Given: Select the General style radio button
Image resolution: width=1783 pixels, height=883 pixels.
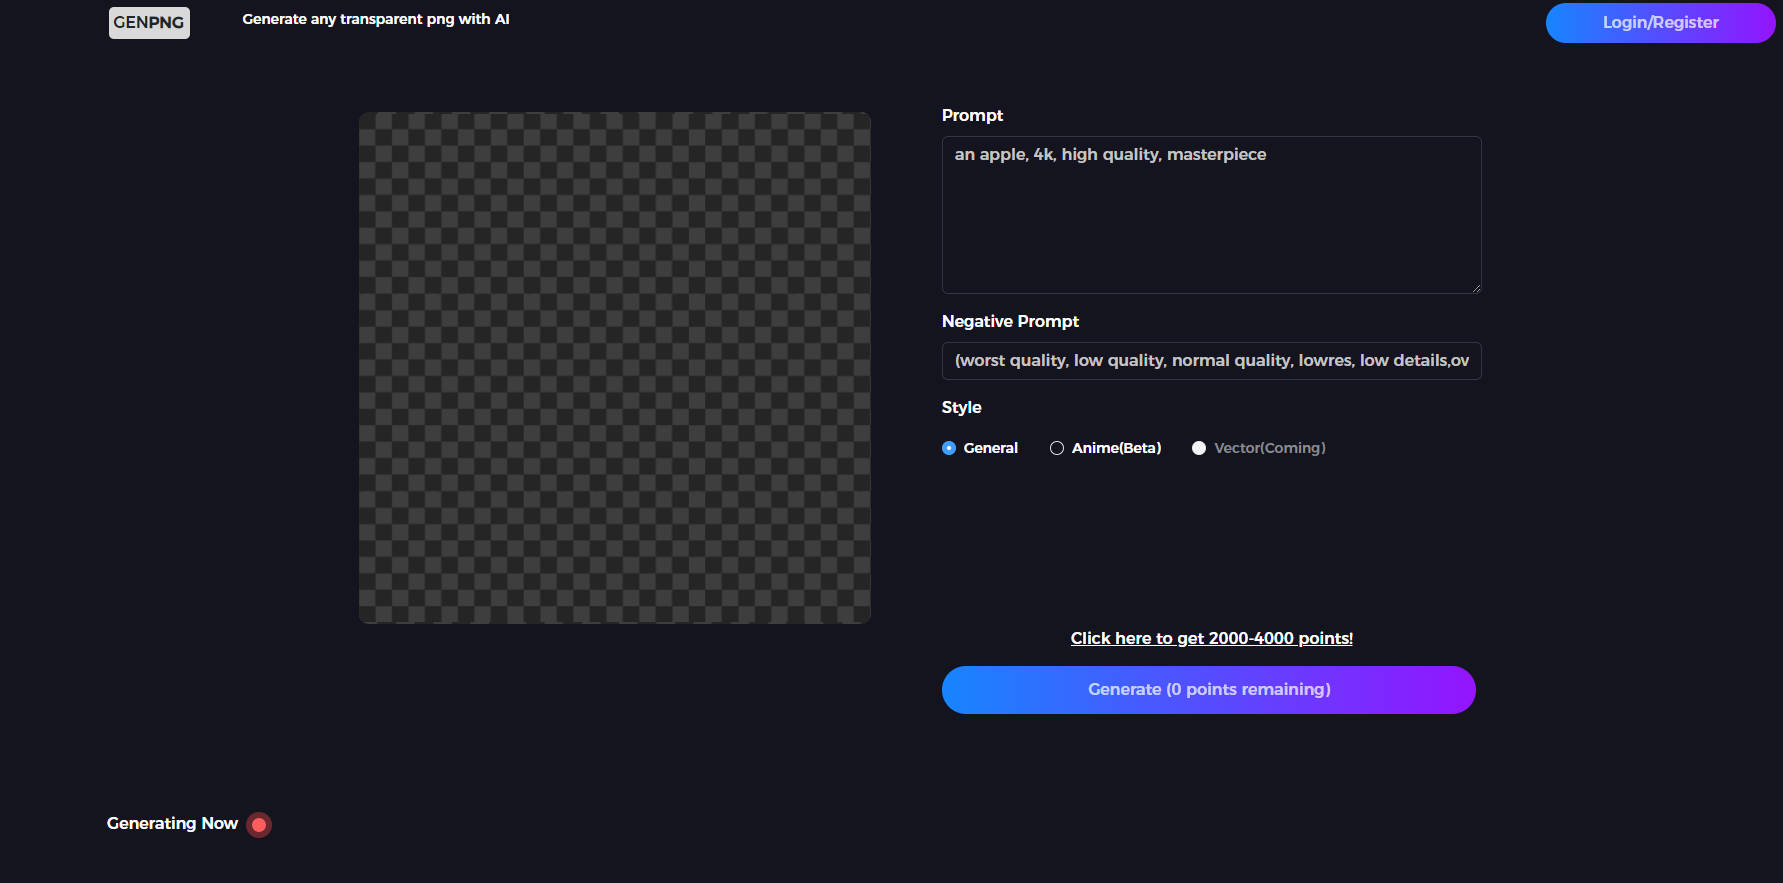Looking at the screenshot, I should [949, 448].
